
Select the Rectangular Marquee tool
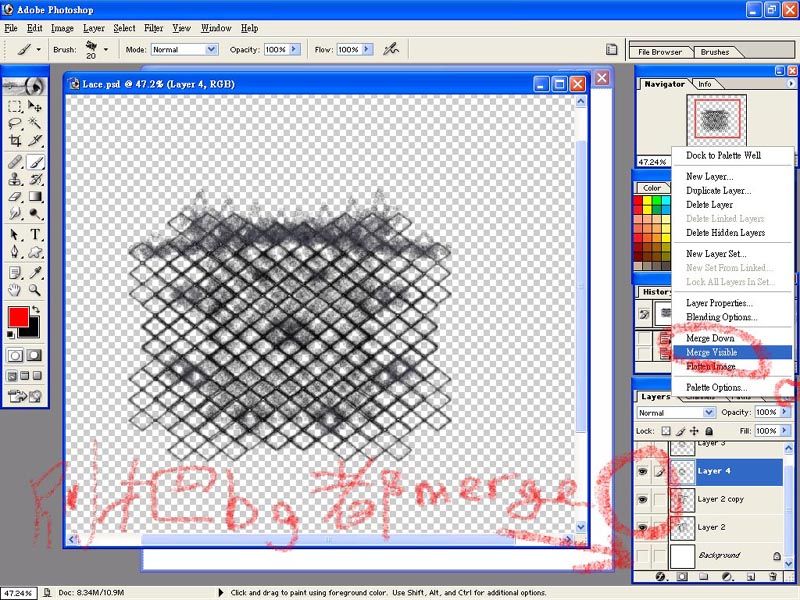15,106
